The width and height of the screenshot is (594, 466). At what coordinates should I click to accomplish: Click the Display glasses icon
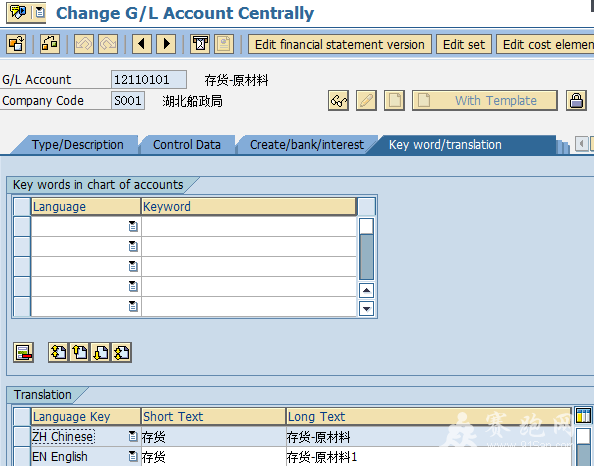coord(338,100)
